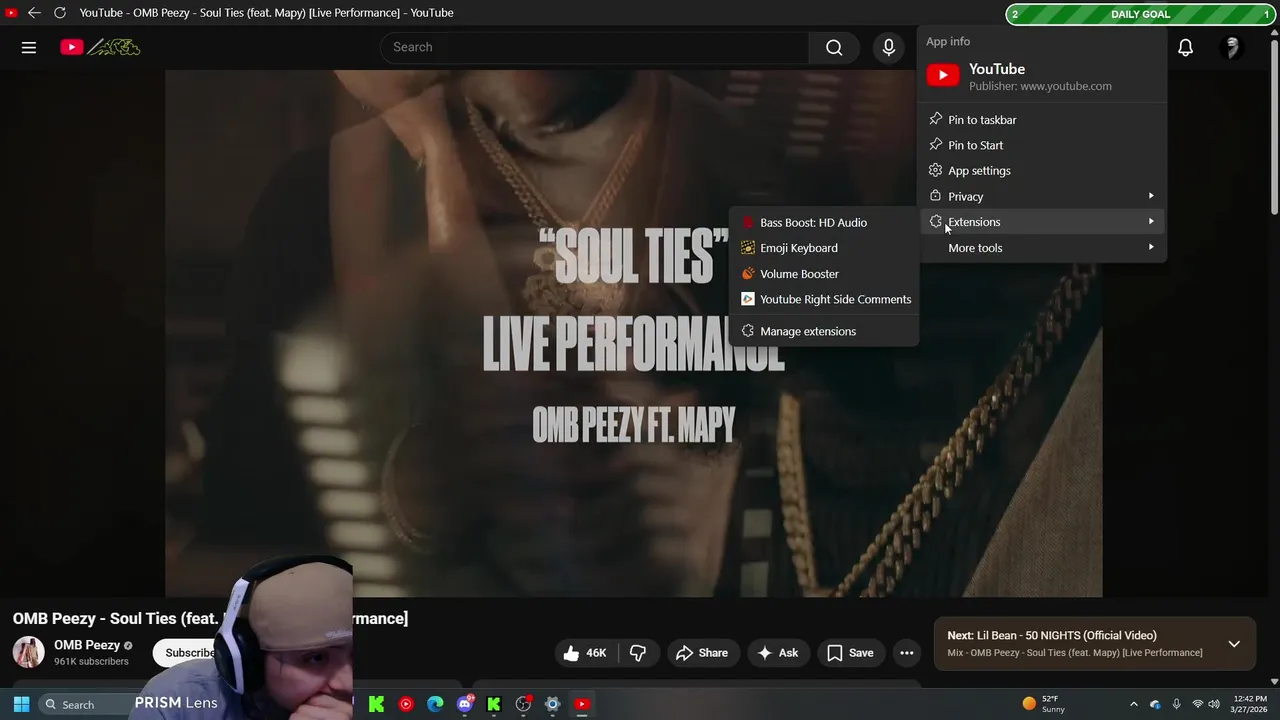Like the video with 46K thumbs up

click(585, 653)
